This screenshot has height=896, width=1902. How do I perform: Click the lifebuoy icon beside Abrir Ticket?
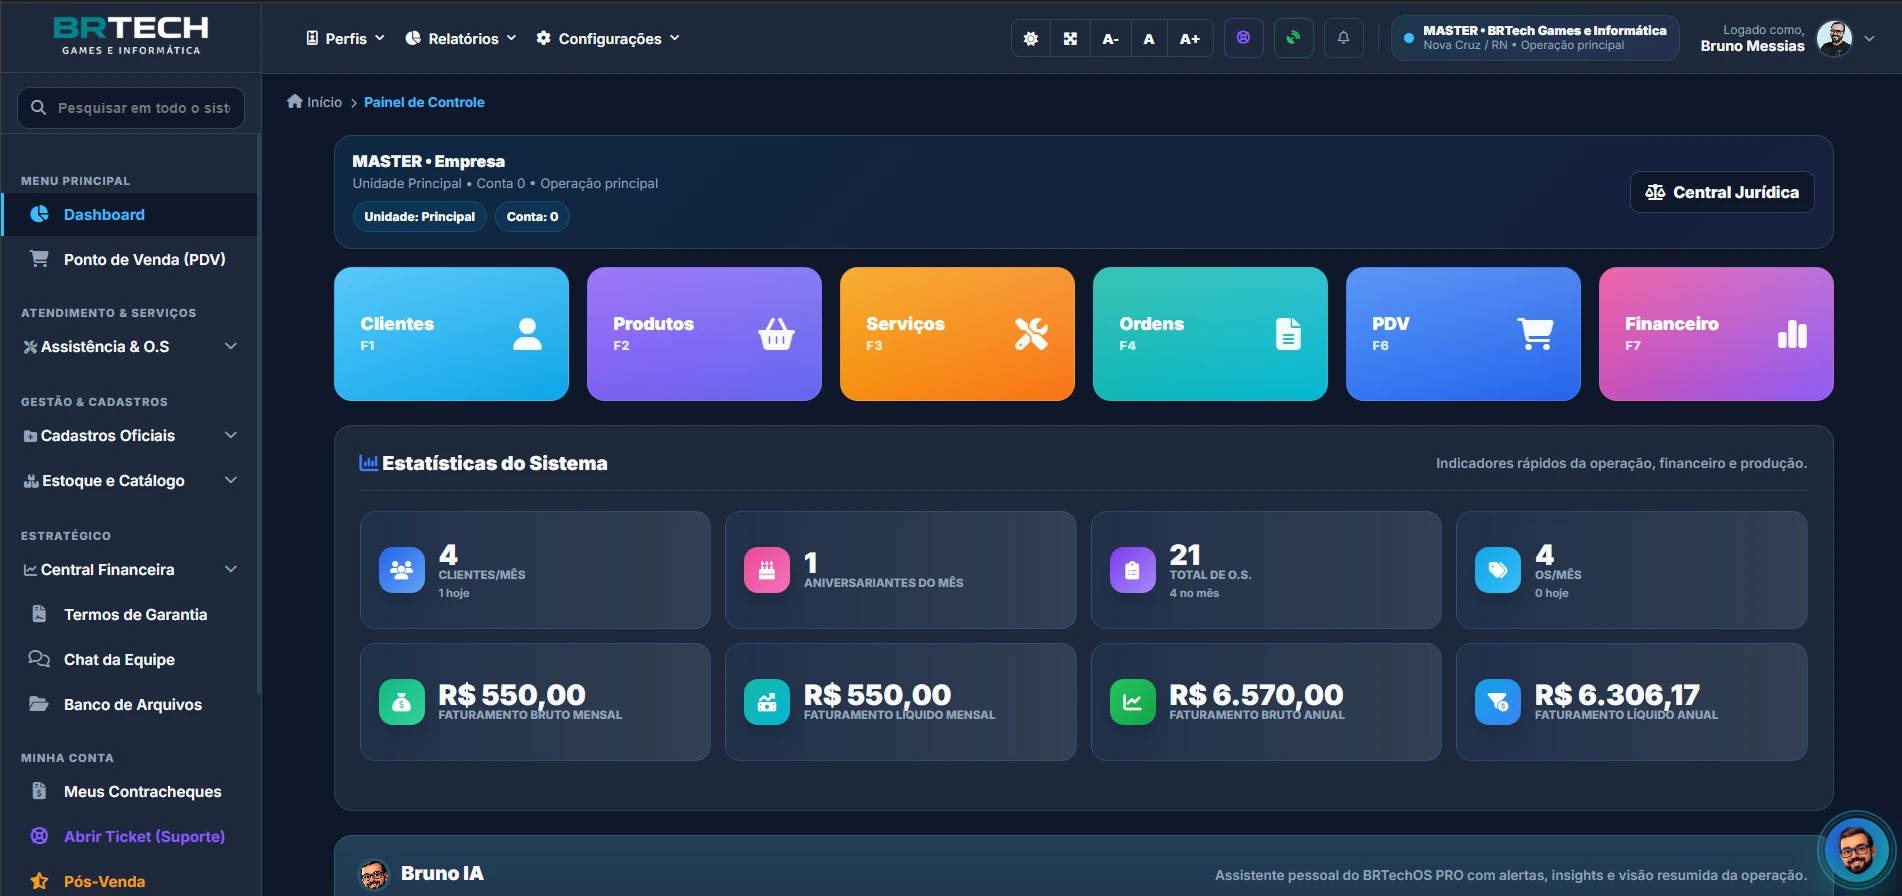coord(39,836)
